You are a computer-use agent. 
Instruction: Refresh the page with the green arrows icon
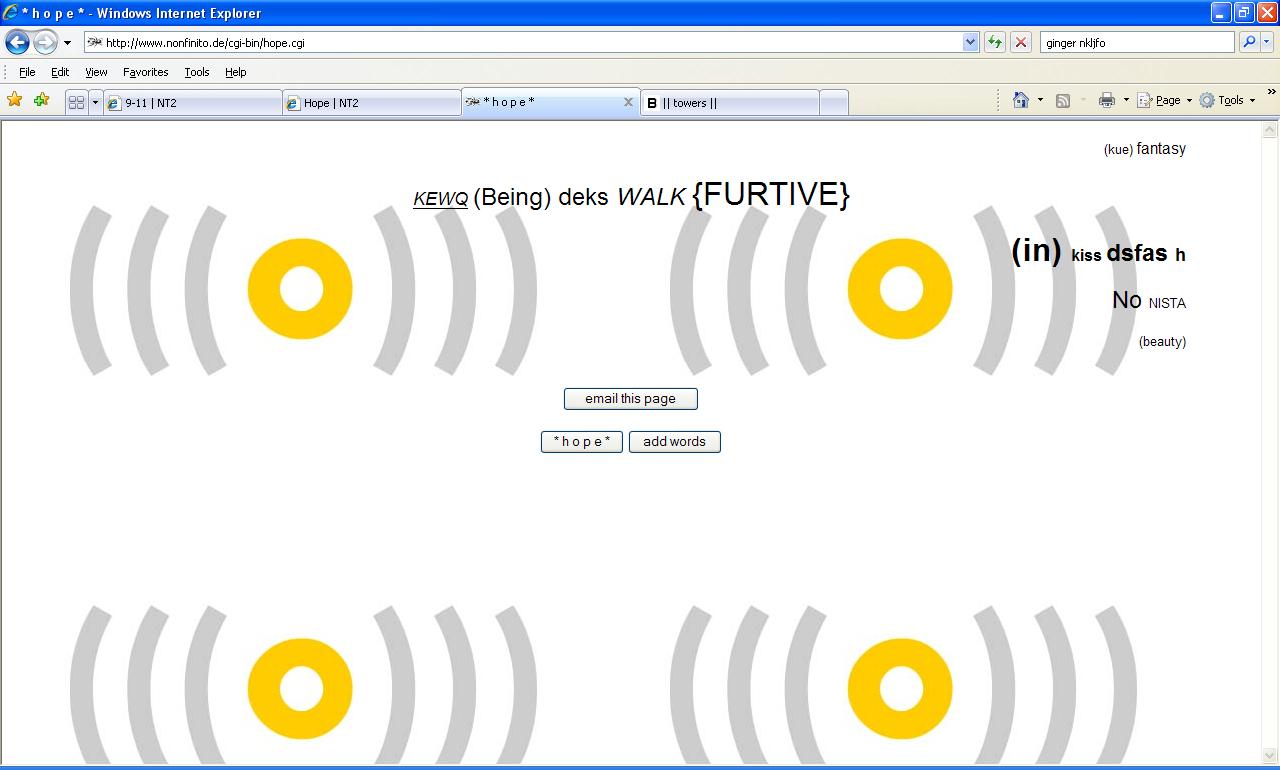click(995, 42)
